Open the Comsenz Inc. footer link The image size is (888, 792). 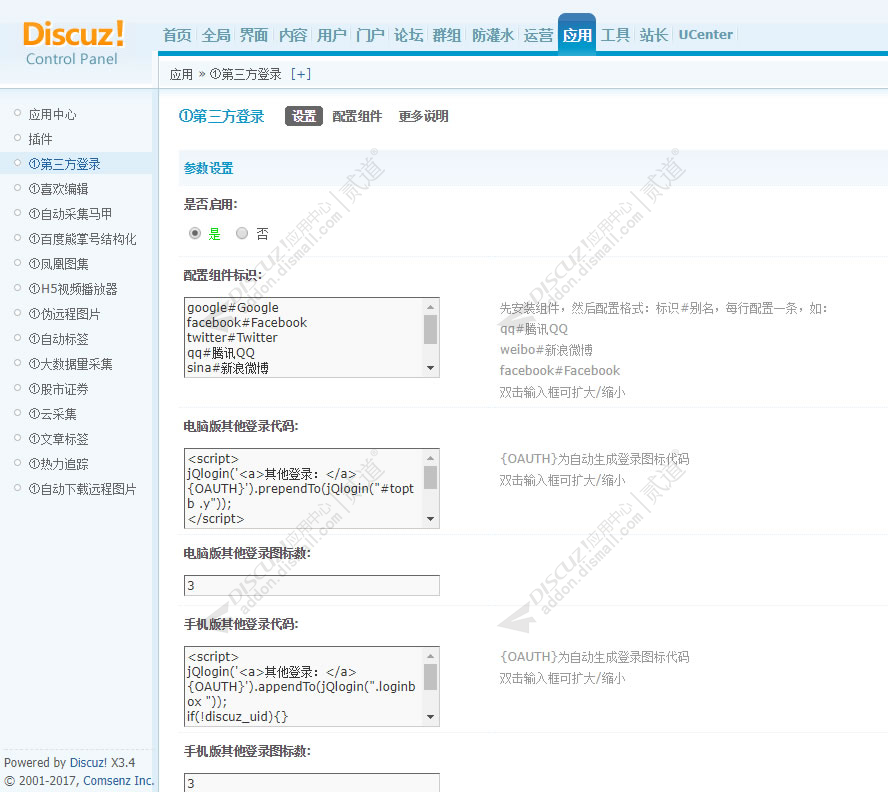[x=118, y=781]
